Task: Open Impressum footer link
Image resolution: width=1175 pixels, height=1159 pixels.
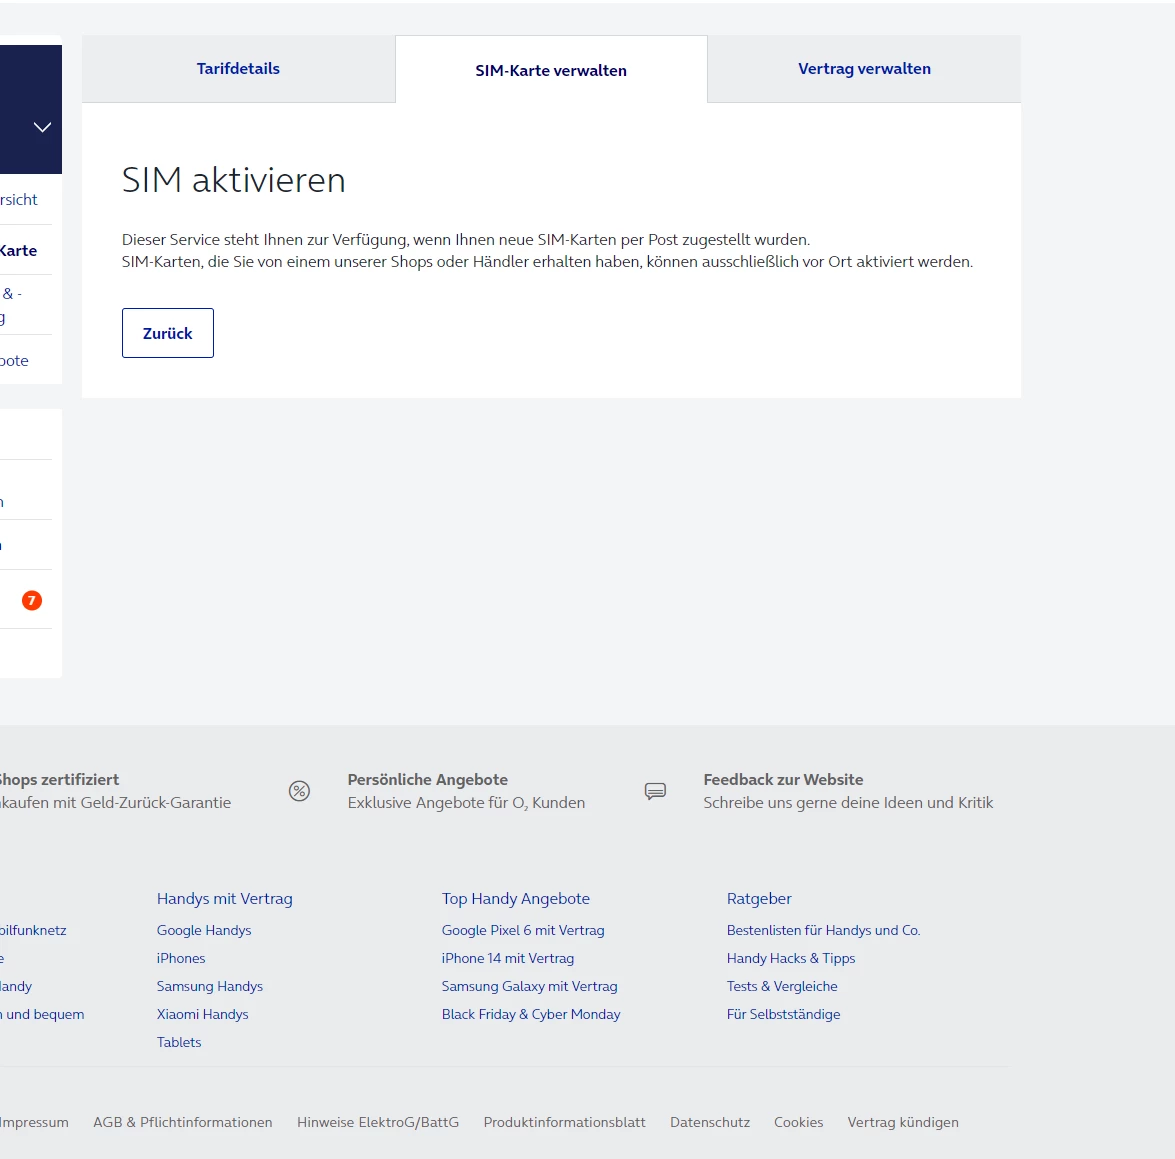Action: coord(34,1122)
